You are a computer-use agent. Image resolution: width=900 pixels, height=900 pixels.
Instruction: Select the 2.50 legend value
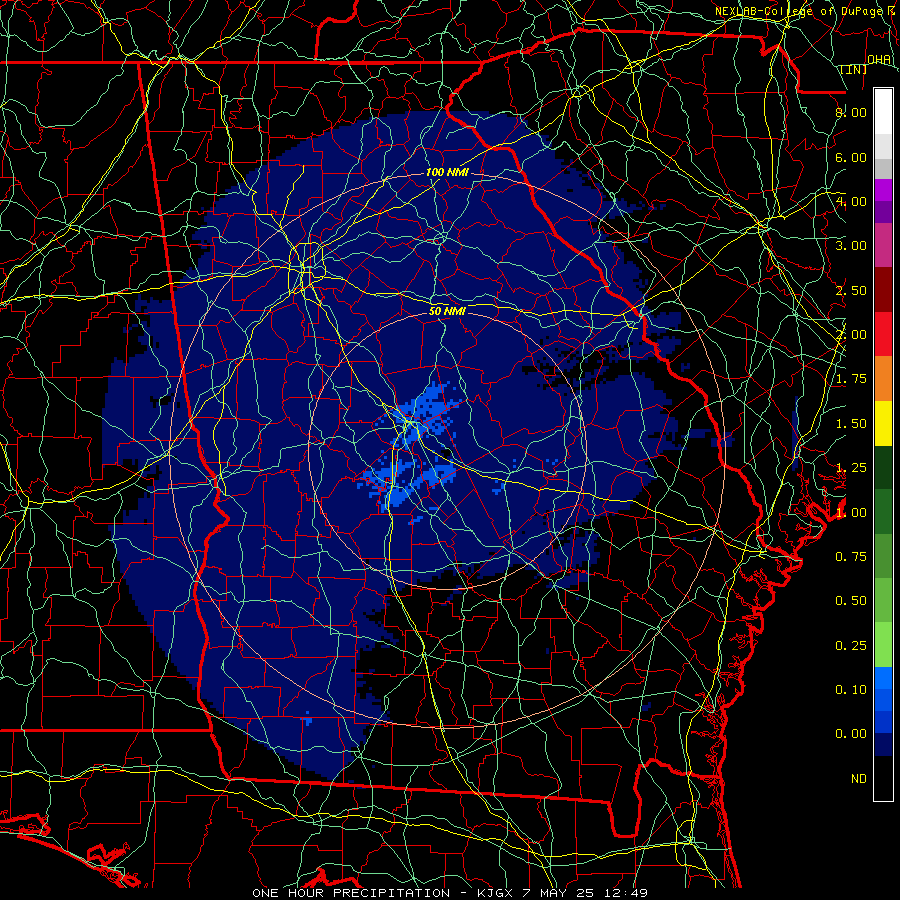(851, 290)
